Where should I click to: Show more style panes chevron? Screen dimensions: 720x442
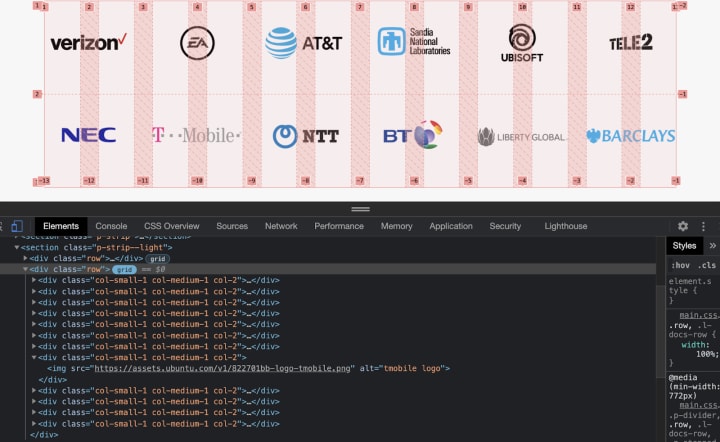point(713,246)
